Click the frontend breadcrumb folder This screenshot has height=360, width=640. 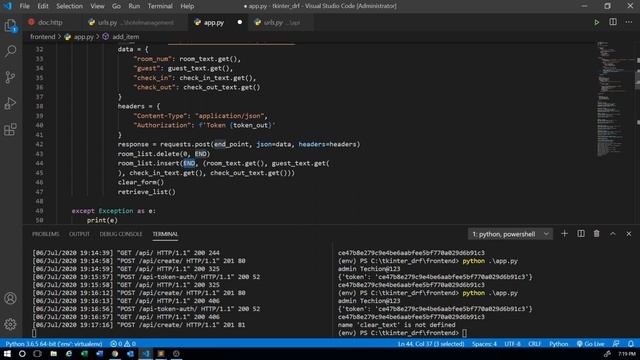[x=42, y=37]
